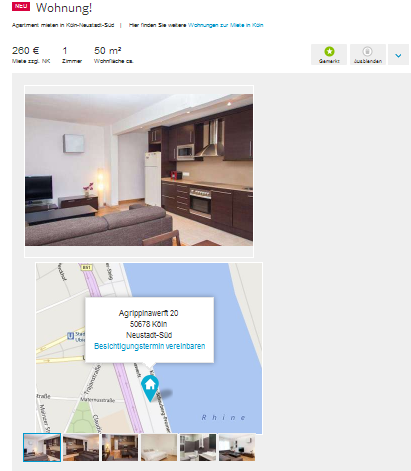Click the Agrippinawerft 20 address text
Image resolution: width=411 pixels, height=471 pixels.
(x=148, y=313)
